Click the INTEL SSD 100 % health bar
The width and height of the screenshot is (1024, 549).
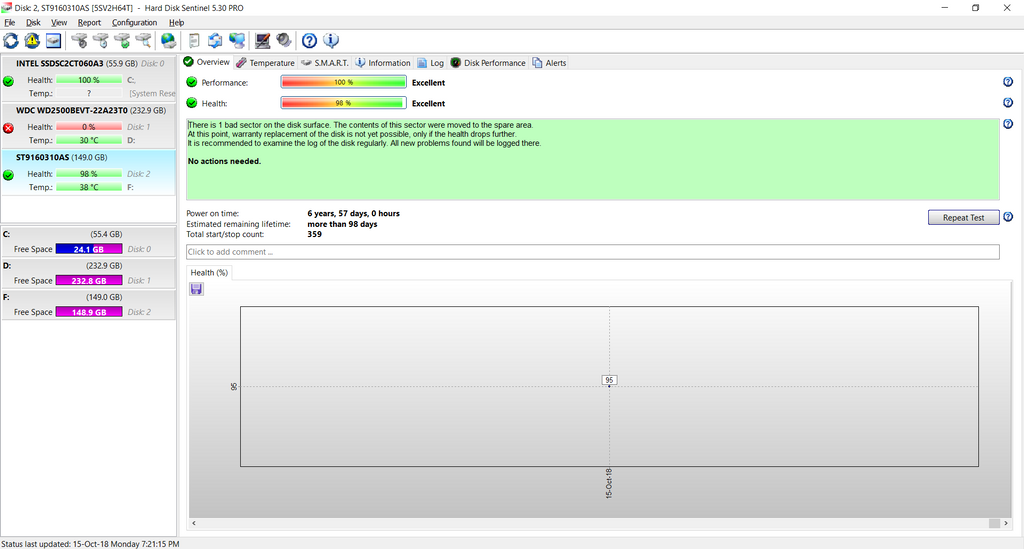[x=89, y=80]
